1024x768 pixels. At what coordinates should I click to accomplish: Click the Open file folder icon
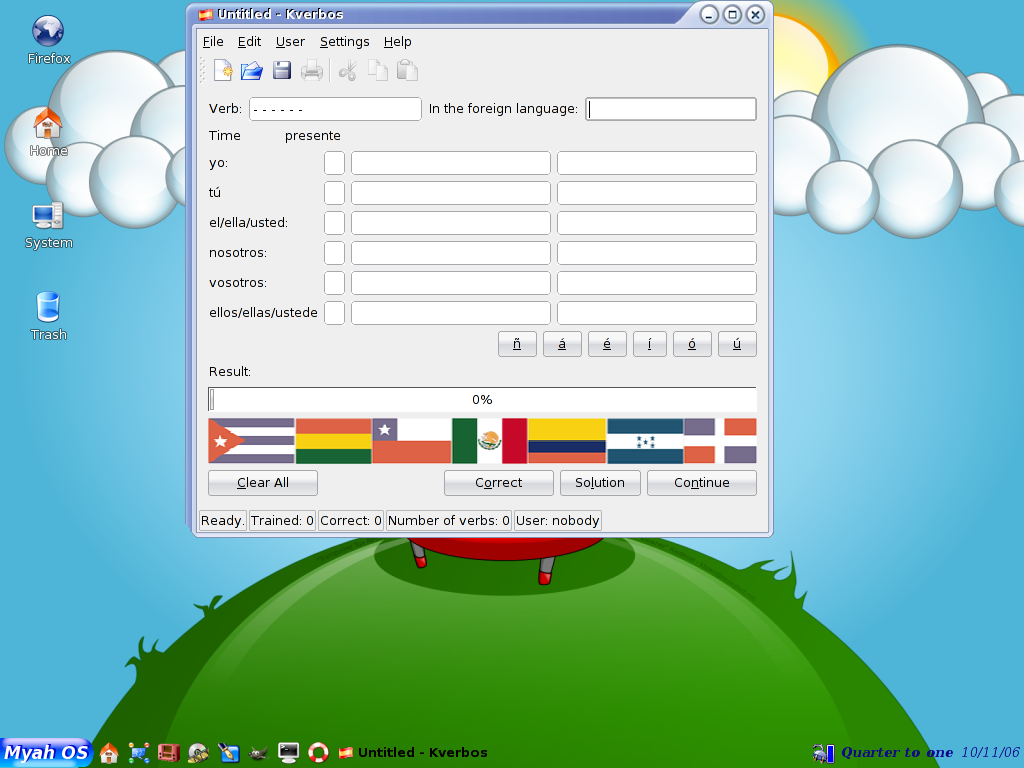(x=251, y=71)
